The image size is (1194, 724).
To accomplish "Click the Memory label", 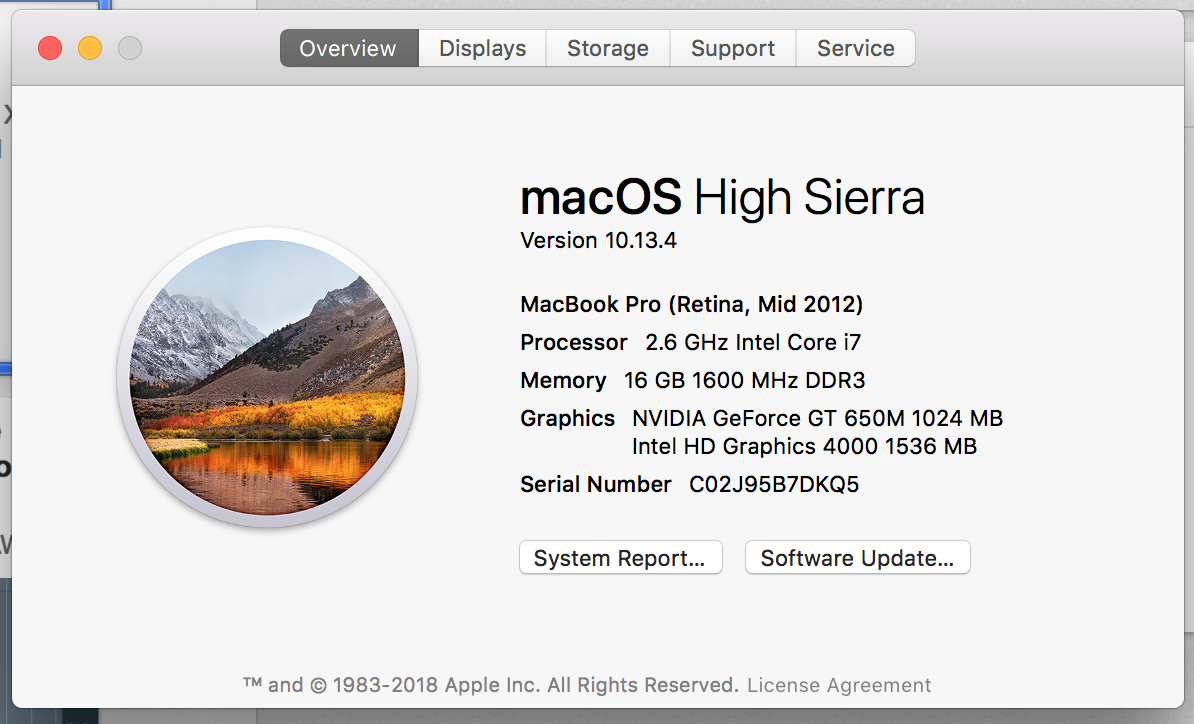I will coord(563,380).
